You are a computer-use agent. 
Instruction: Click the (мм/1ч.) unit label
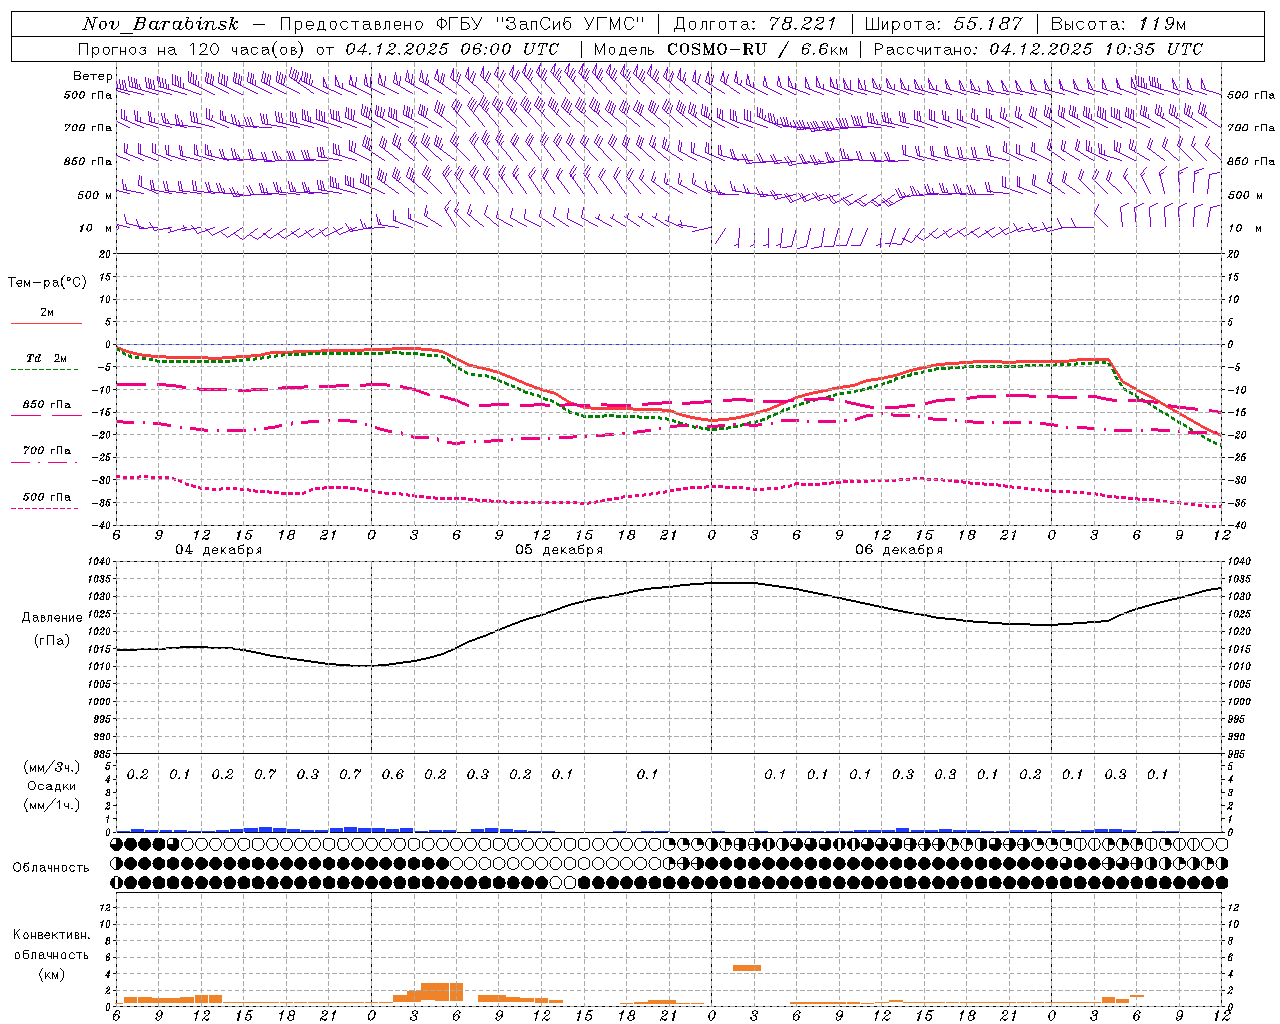point(51,805)
